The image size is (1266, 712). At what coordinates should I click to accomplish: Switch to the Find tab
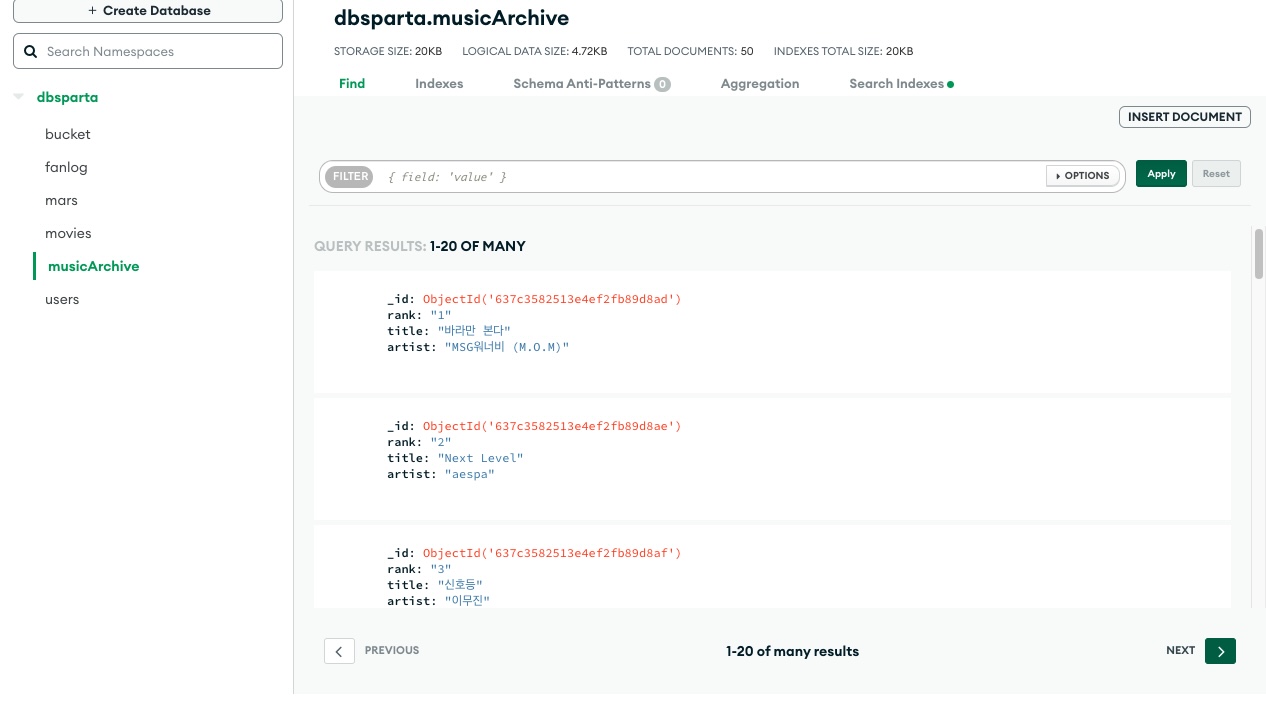pos(352,84)
